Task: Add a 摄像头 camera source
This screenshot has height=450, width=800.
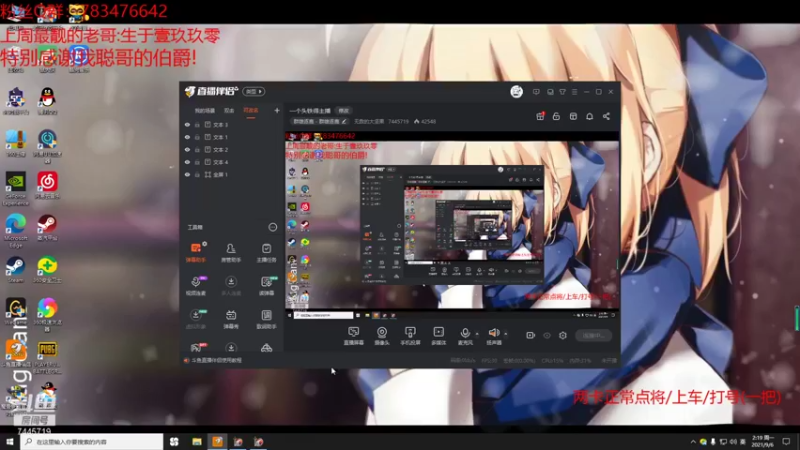Action: click(x=382, y=336)
